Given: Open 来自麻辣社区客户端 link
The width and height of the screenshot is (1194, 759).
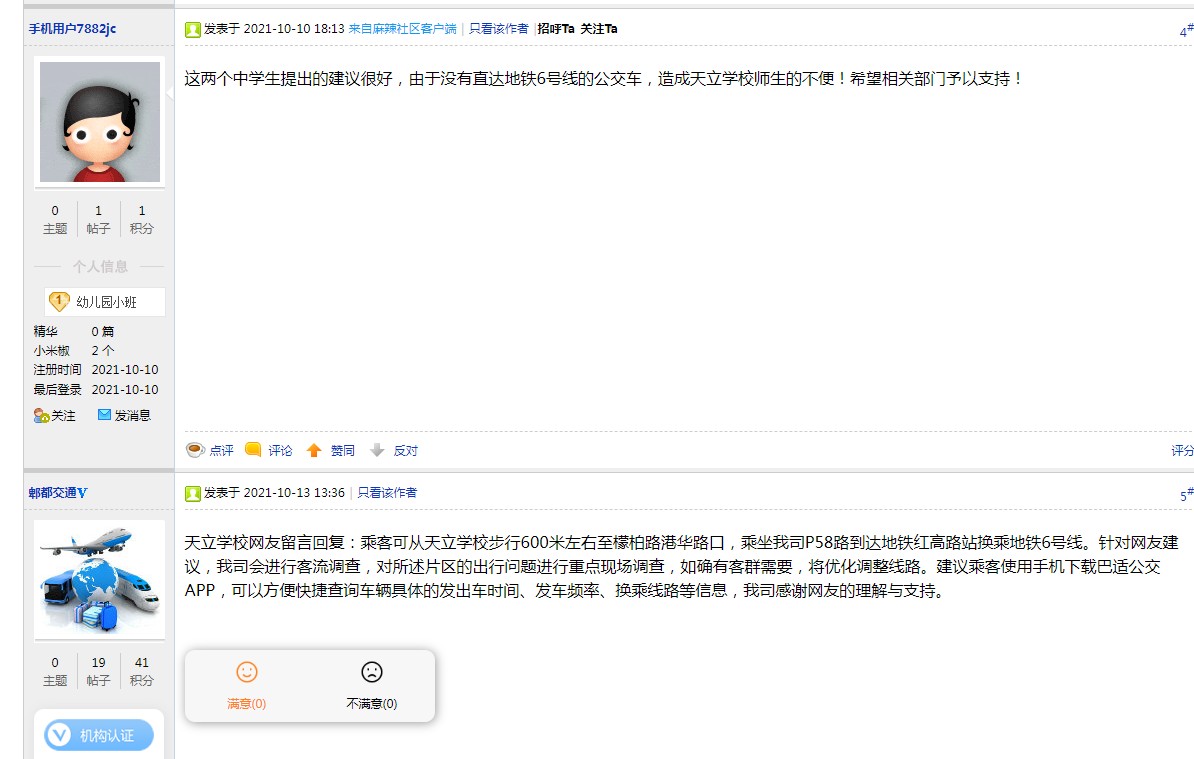Looking at the screenshot, I should pyautogui.click(x=402, y=29).
